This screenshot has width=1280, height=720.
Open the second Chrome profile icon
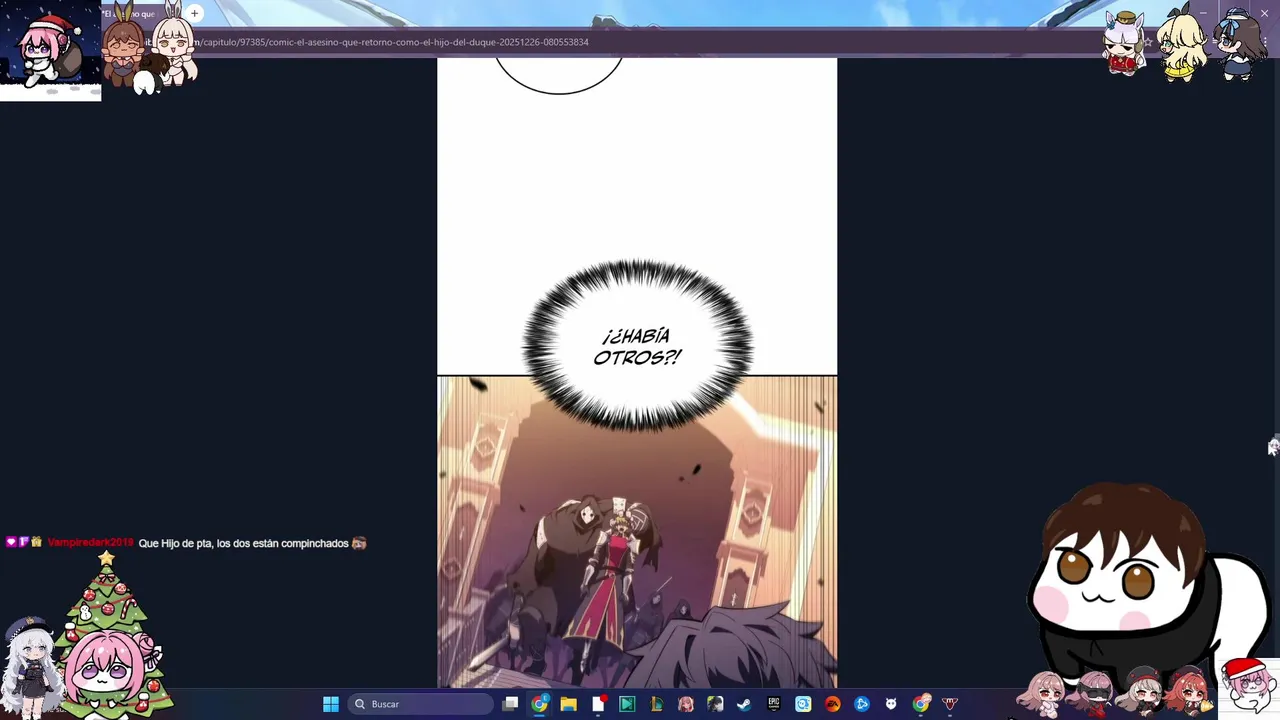click(921, 704)
